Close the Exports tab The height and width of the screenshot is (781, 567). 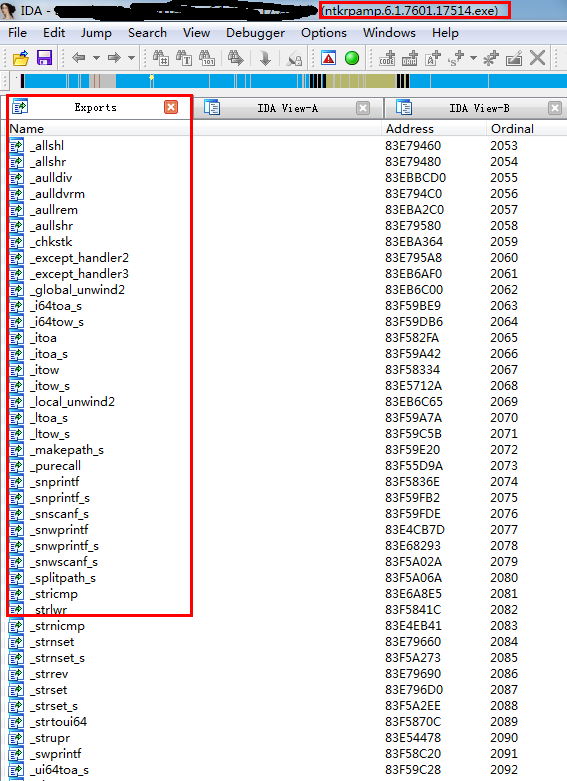(171, 107)
